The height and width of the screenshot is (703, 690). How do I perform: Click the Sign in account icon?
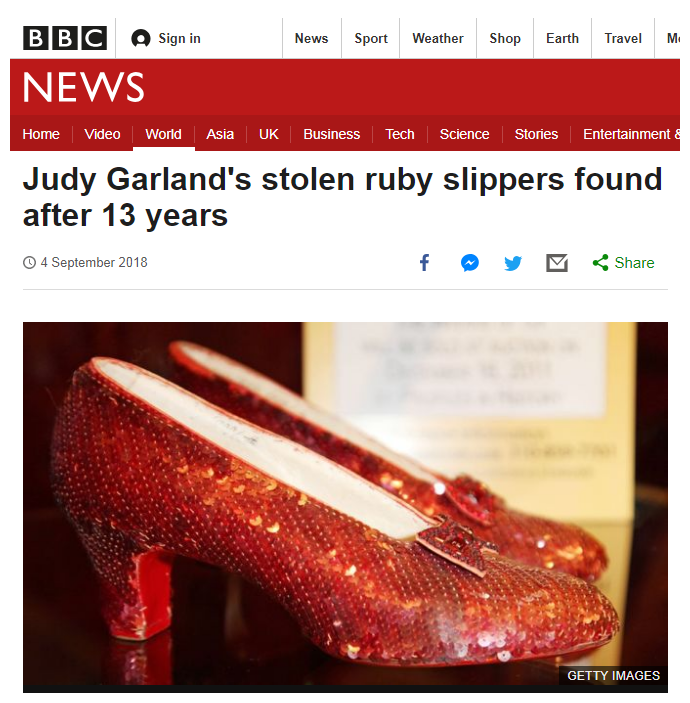coord(141,39)
